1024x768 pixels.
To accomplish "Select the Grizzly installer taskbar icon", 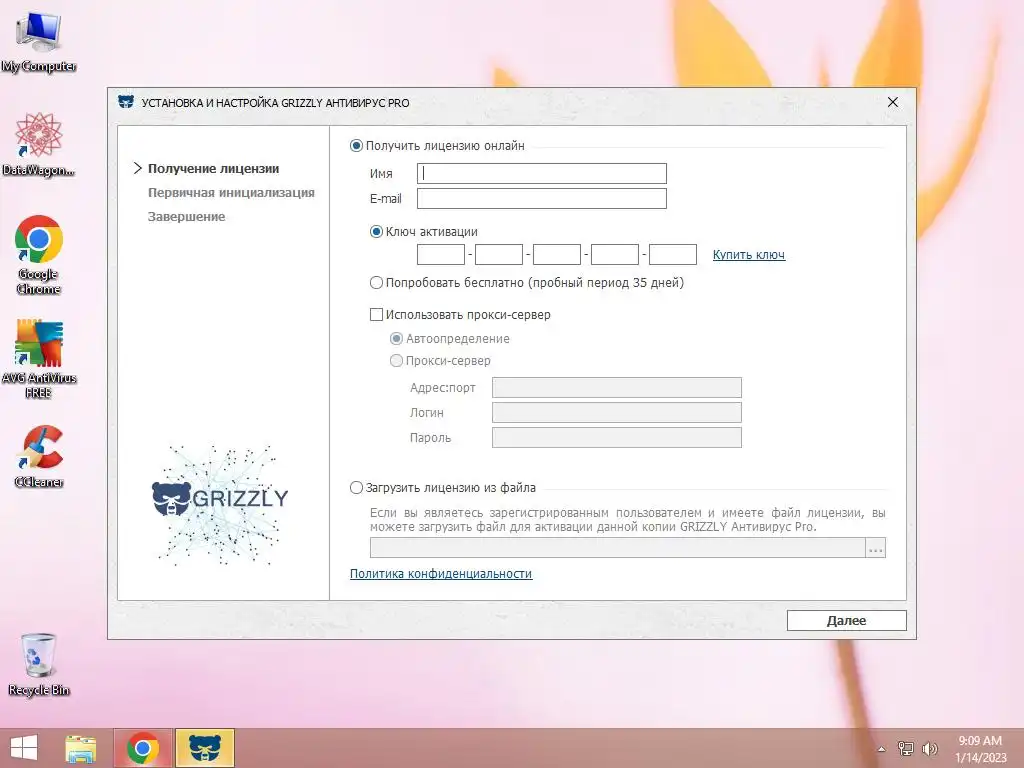I will coord(204,748).
